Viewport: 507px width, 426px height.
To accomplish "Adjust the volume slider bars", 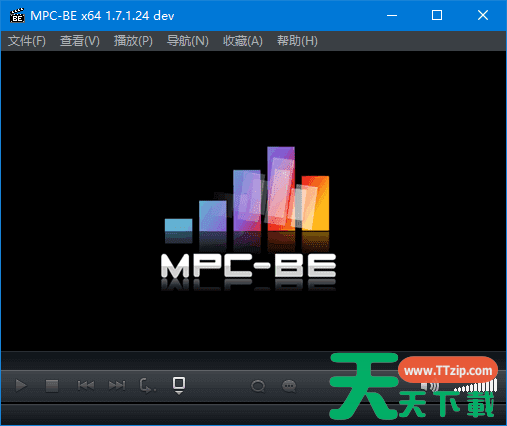I will [x=476, y=385].
